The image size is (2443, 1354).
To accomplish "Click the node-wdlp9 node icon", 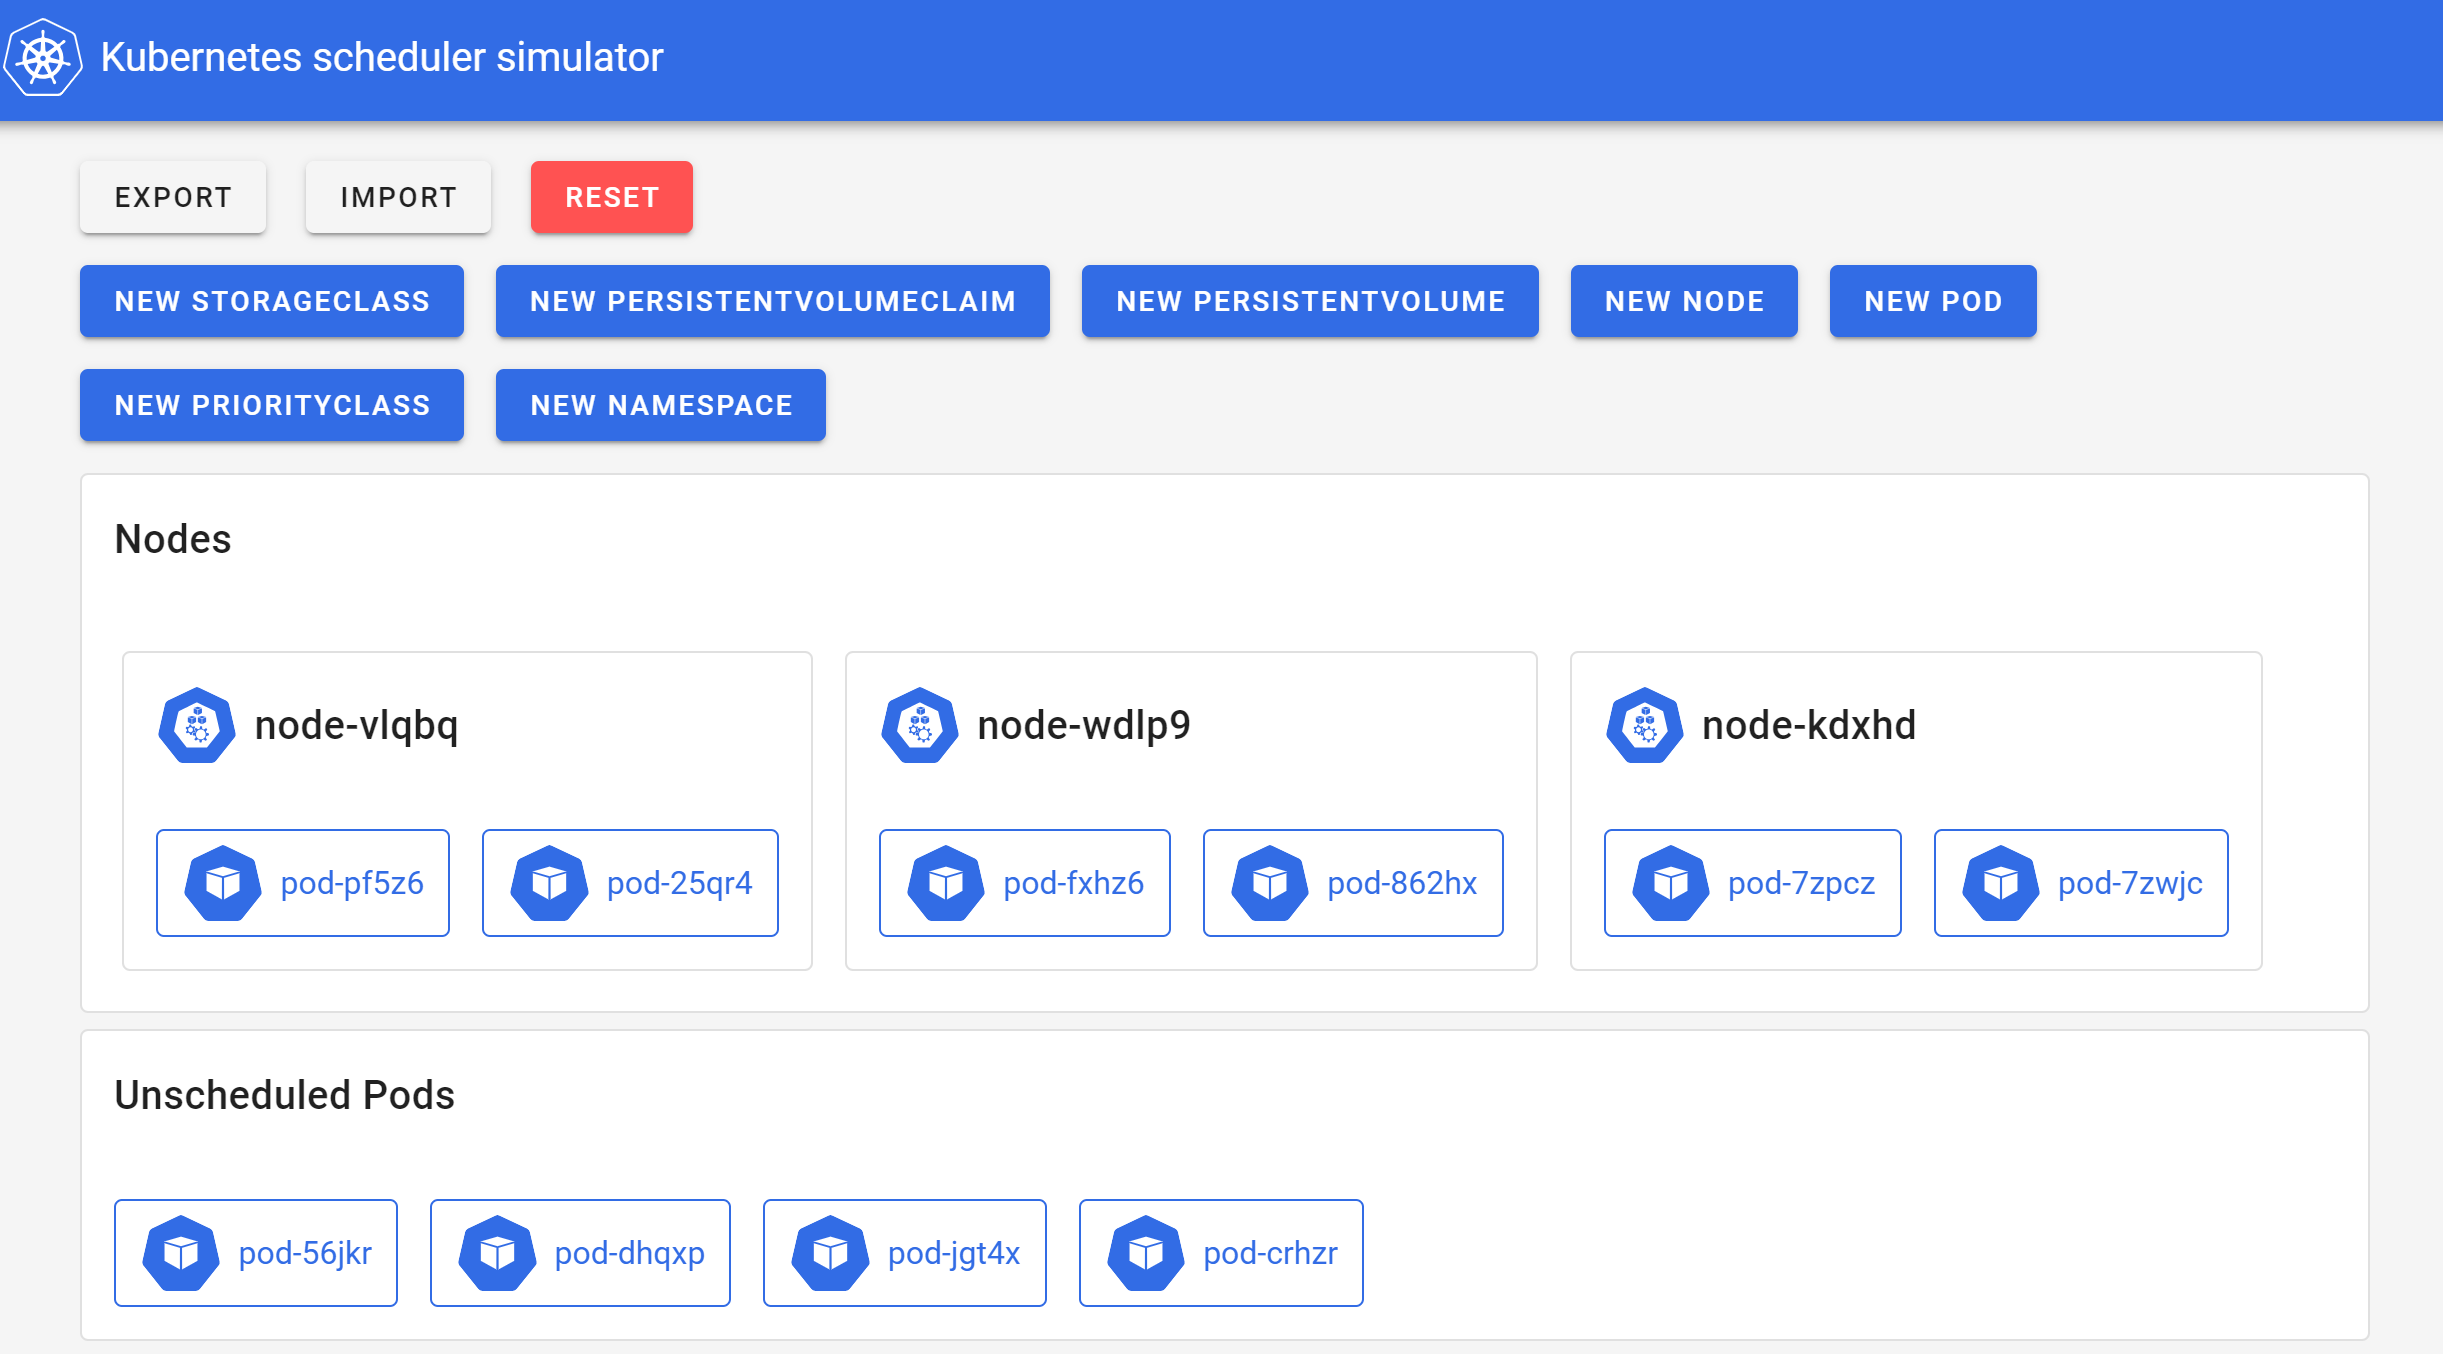I will coord(920,725).
